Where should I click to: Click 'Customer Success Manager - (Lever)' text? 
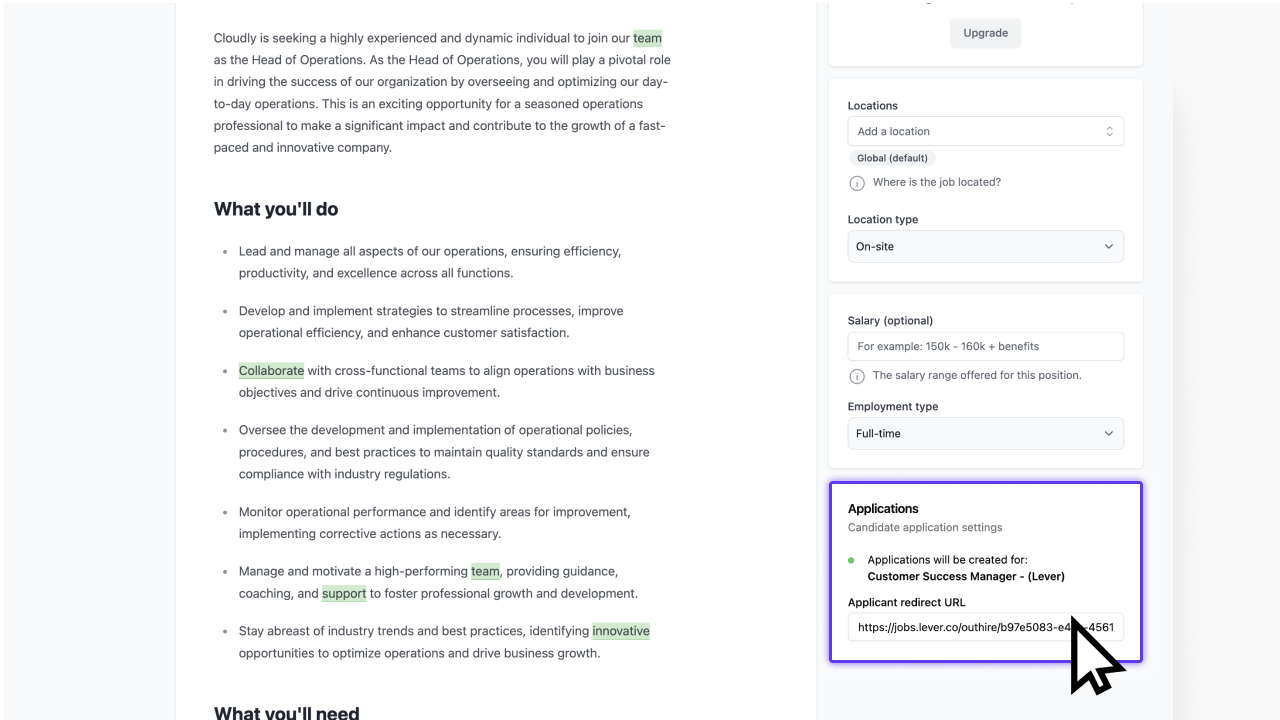966,576
